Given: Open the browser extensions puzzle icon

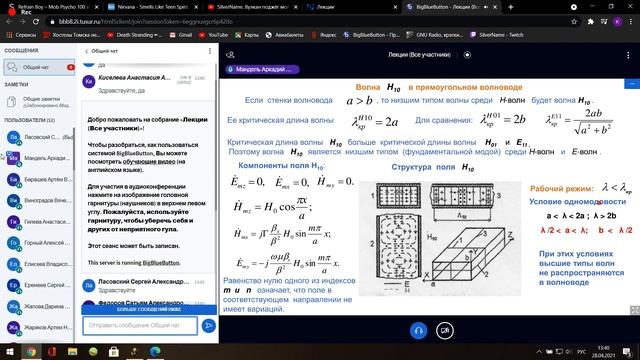Looking at the screenshot, I should tap(590, 22).
